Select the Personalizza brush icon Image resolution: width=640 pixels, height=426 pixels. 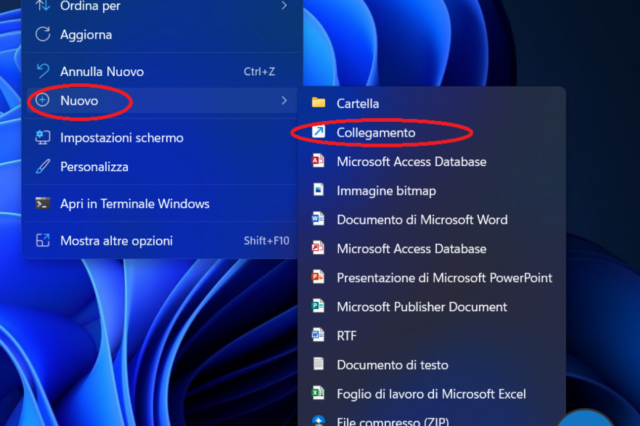pos(43,166)
